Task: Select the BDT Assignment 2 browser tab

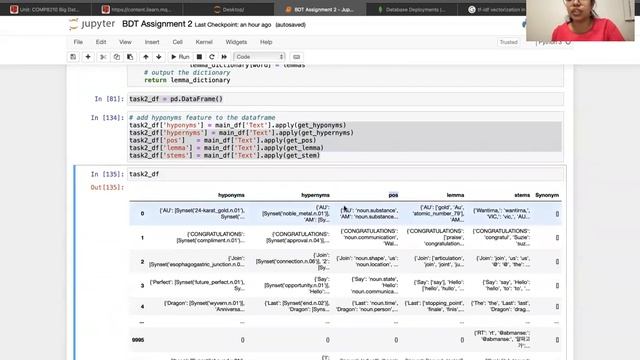Action: 320,9
